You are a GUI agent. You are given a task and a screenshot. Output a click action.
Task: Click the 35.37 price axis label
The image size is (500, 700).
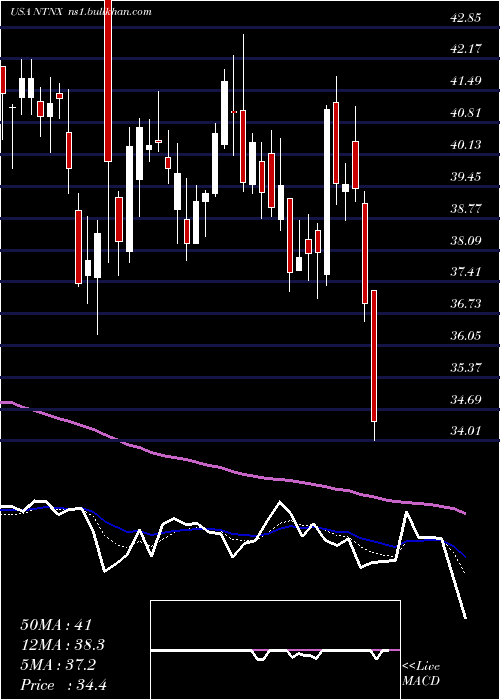pos(466,368)
